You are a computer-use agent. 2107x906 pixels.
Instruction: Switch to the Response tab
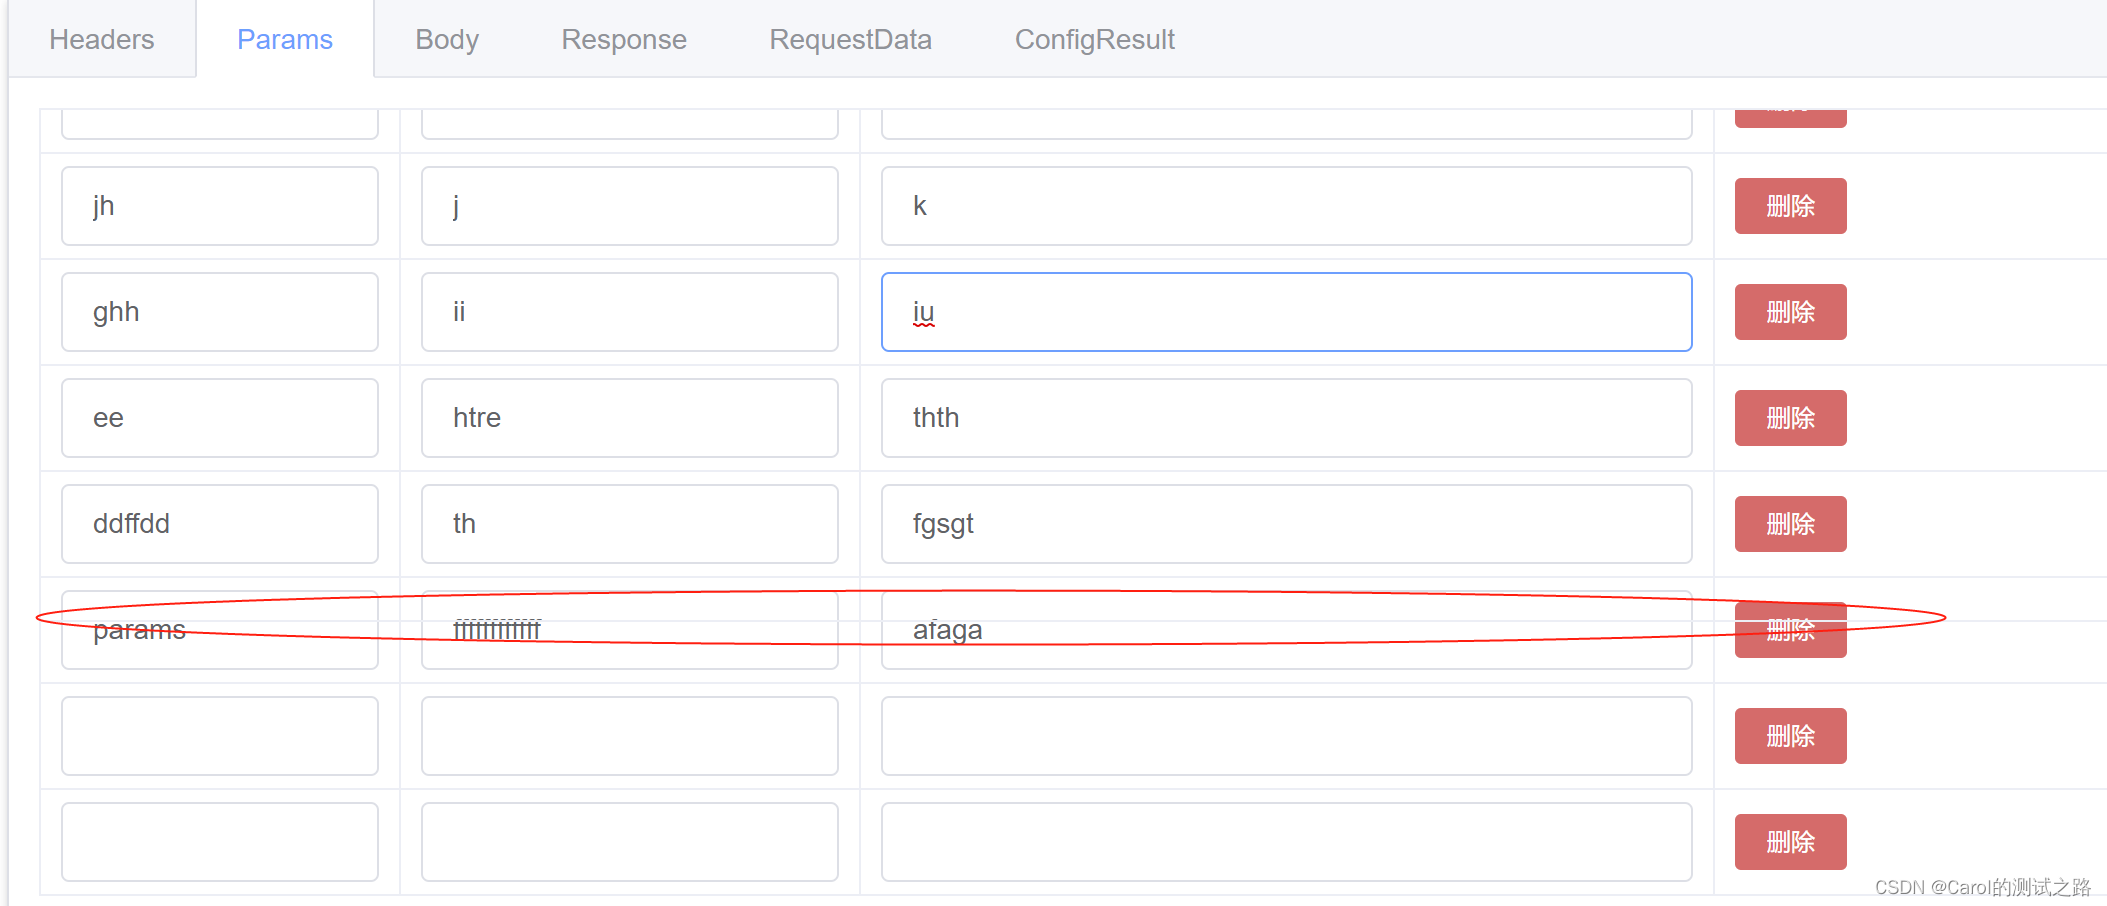pos(623,39)
